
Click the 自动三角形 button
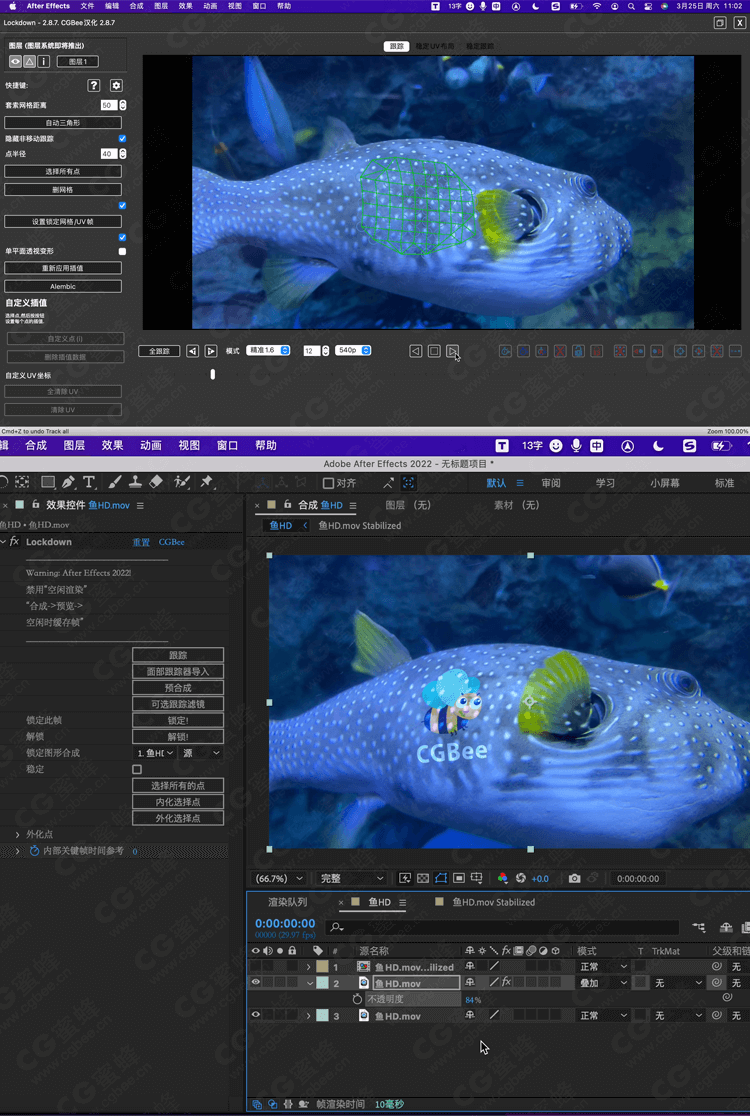pyautogui.click(x=63, y=123)
